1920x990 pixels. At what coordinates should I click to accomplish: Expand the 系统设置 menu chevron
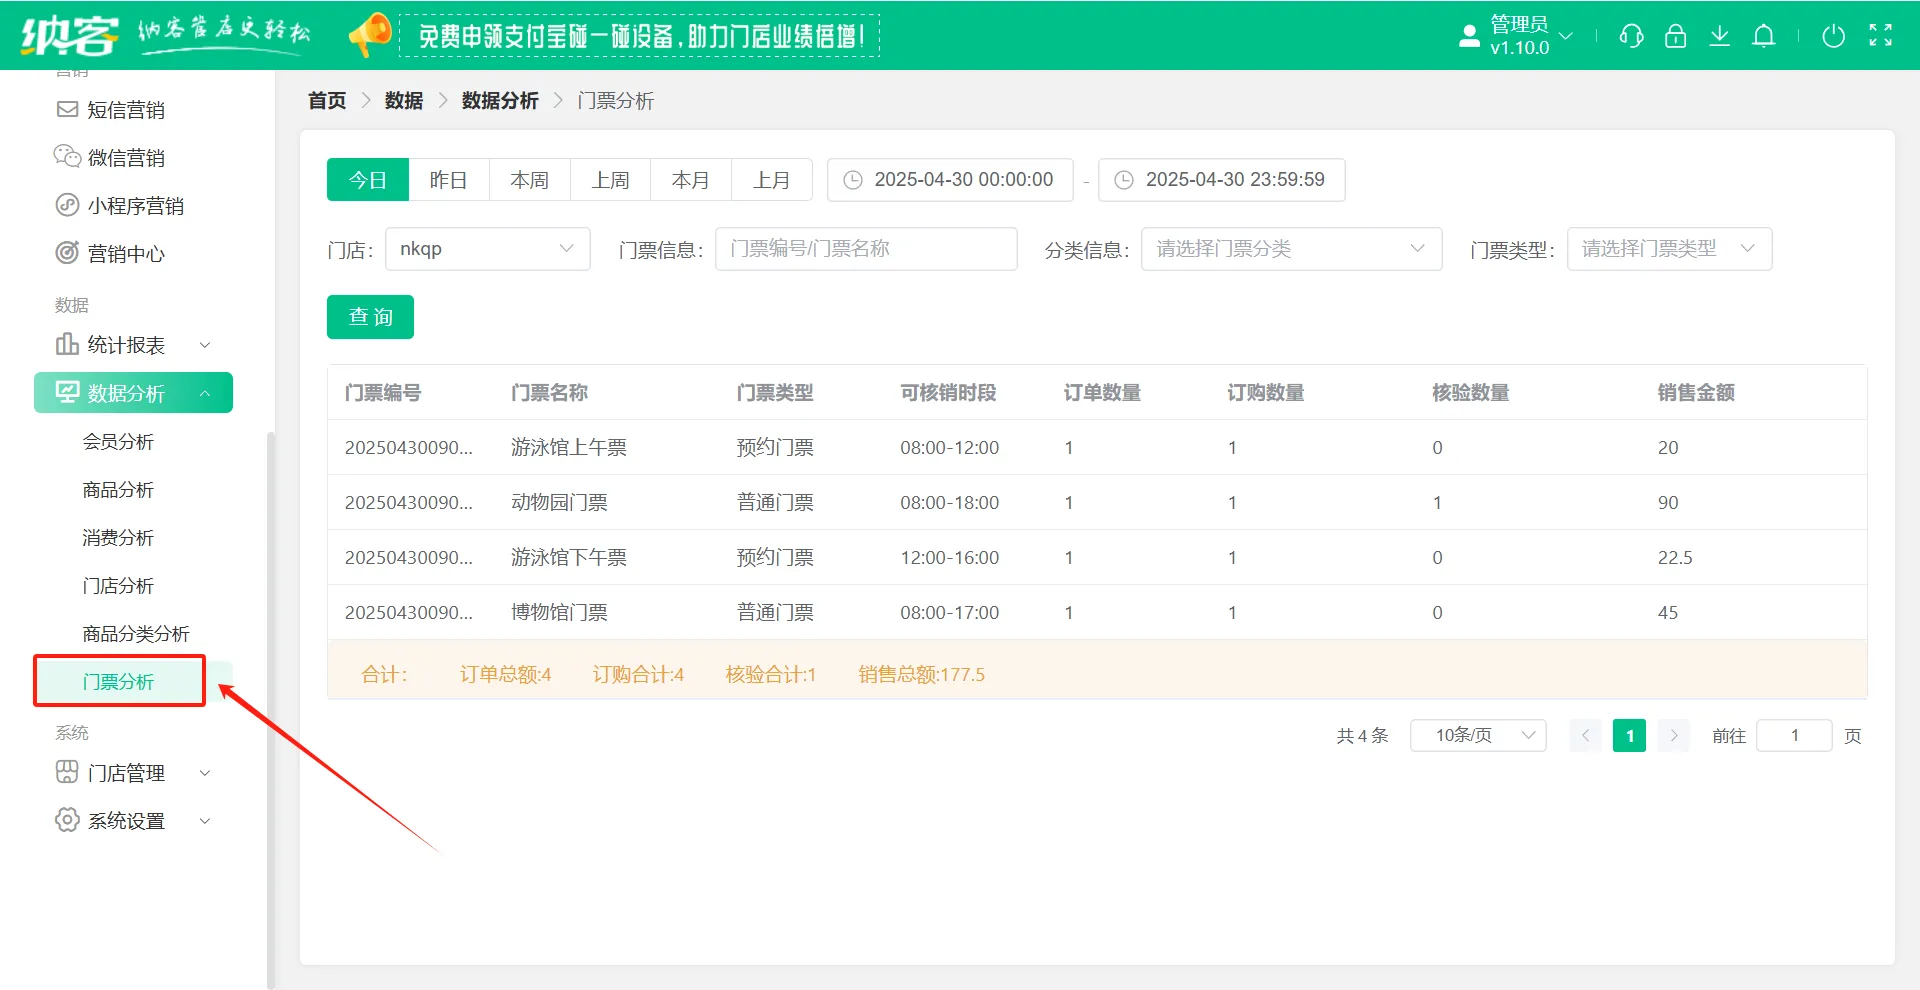click(x=205, y=821)
